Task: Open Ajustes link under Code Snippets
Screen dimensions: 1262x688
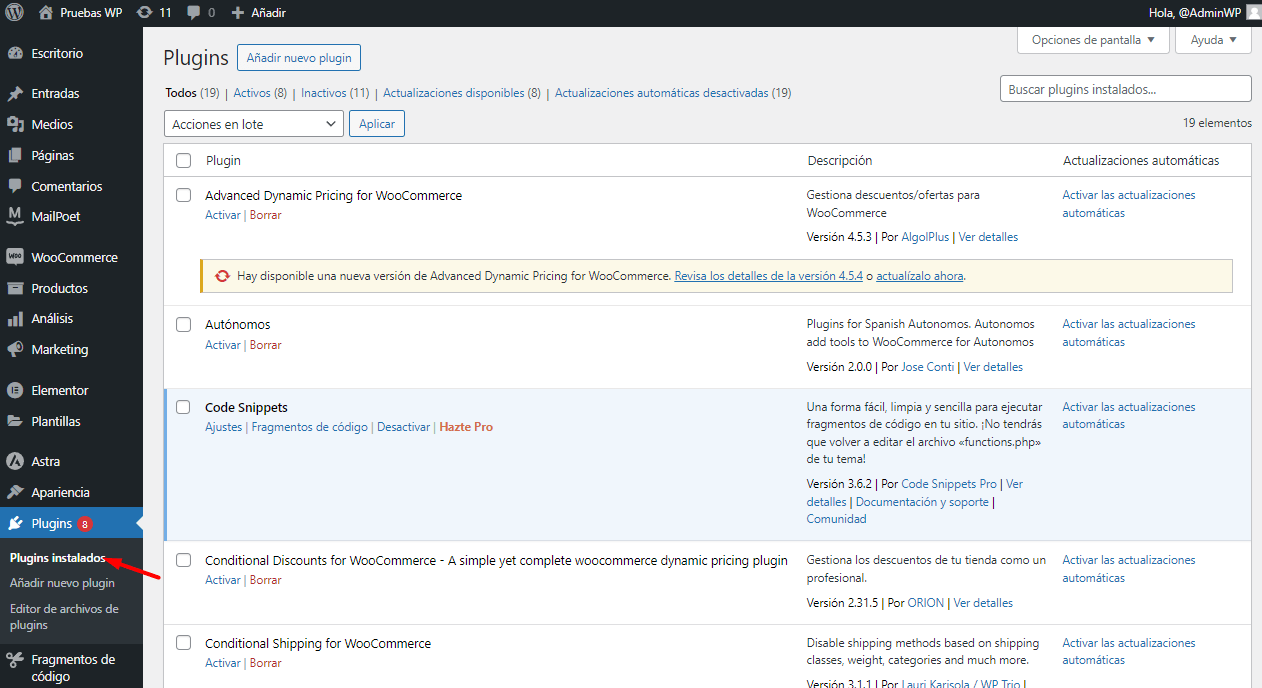Action: coord(224,427)
